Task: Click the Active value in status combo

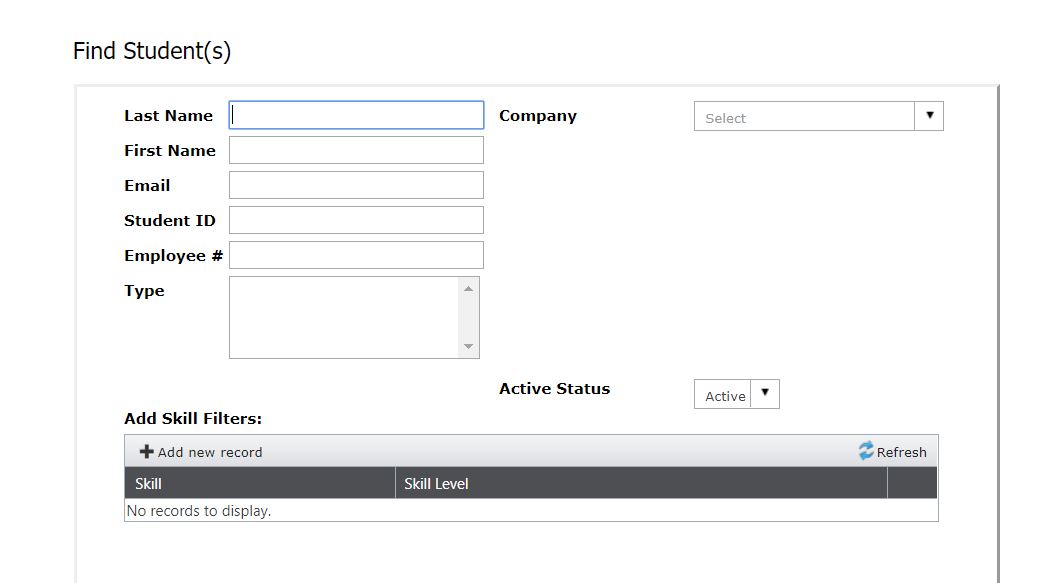Action: [x=723, y=394]
